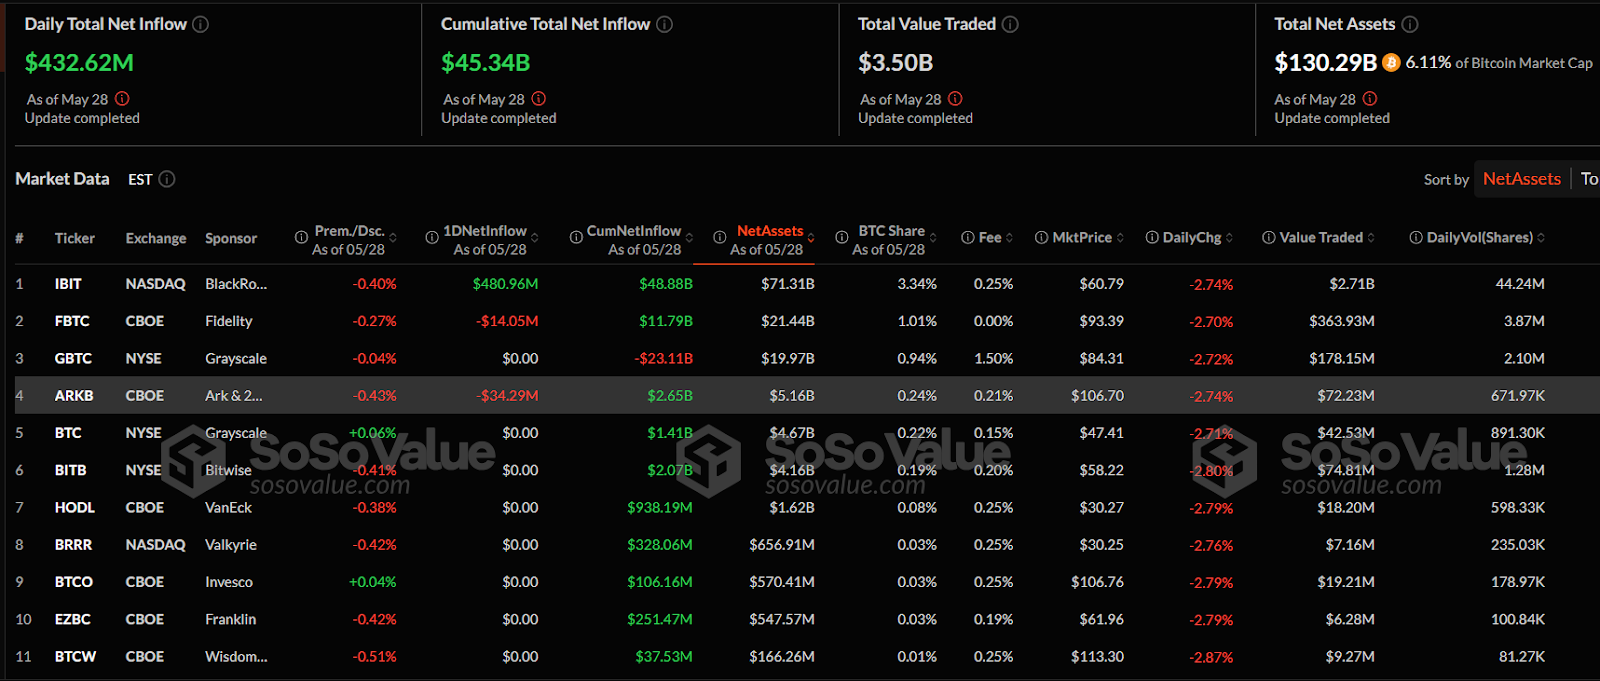Click info icon before MktPrice column
Screen dimensions: 1600x681
[1042, 238]
